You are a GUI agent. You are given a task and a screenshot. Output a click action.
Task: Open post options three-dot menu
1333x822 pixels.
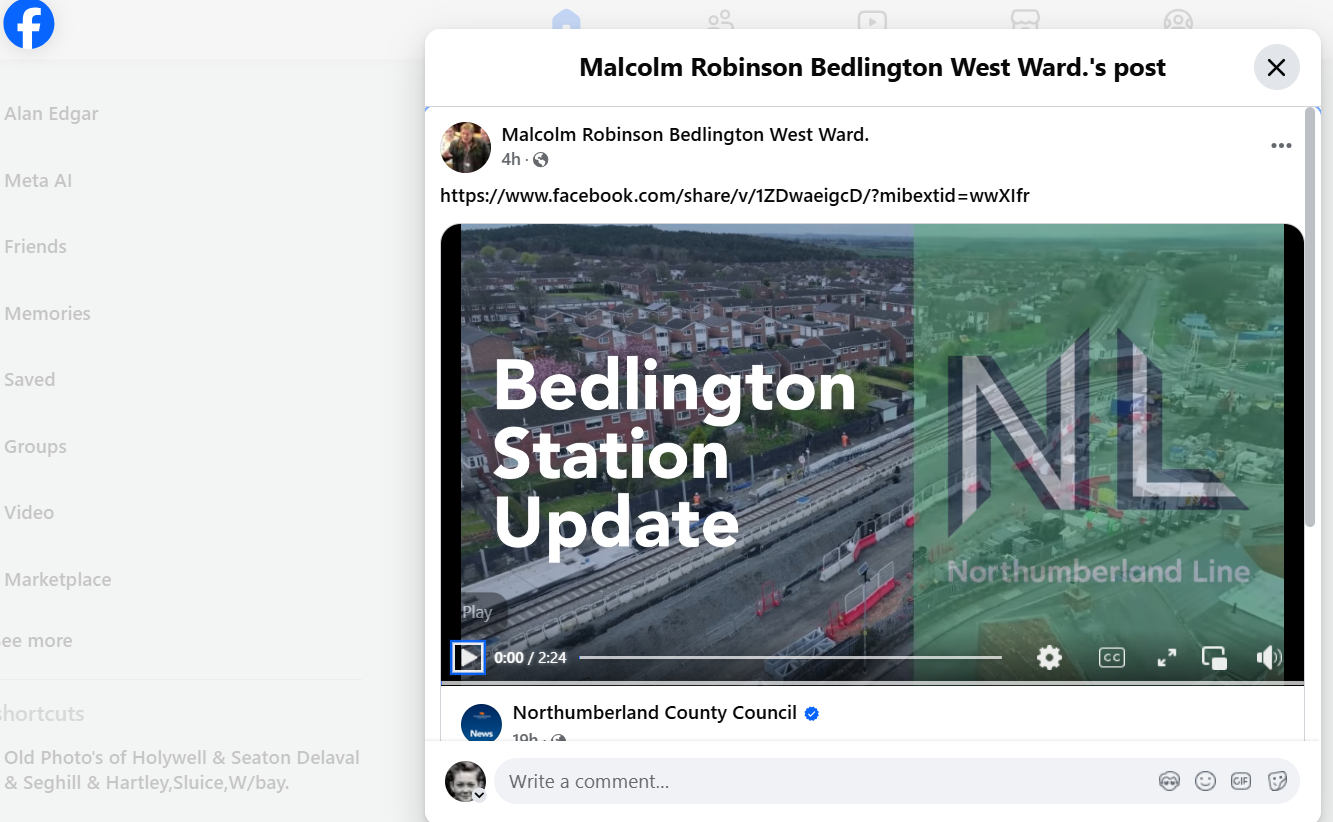point(1281,146)
